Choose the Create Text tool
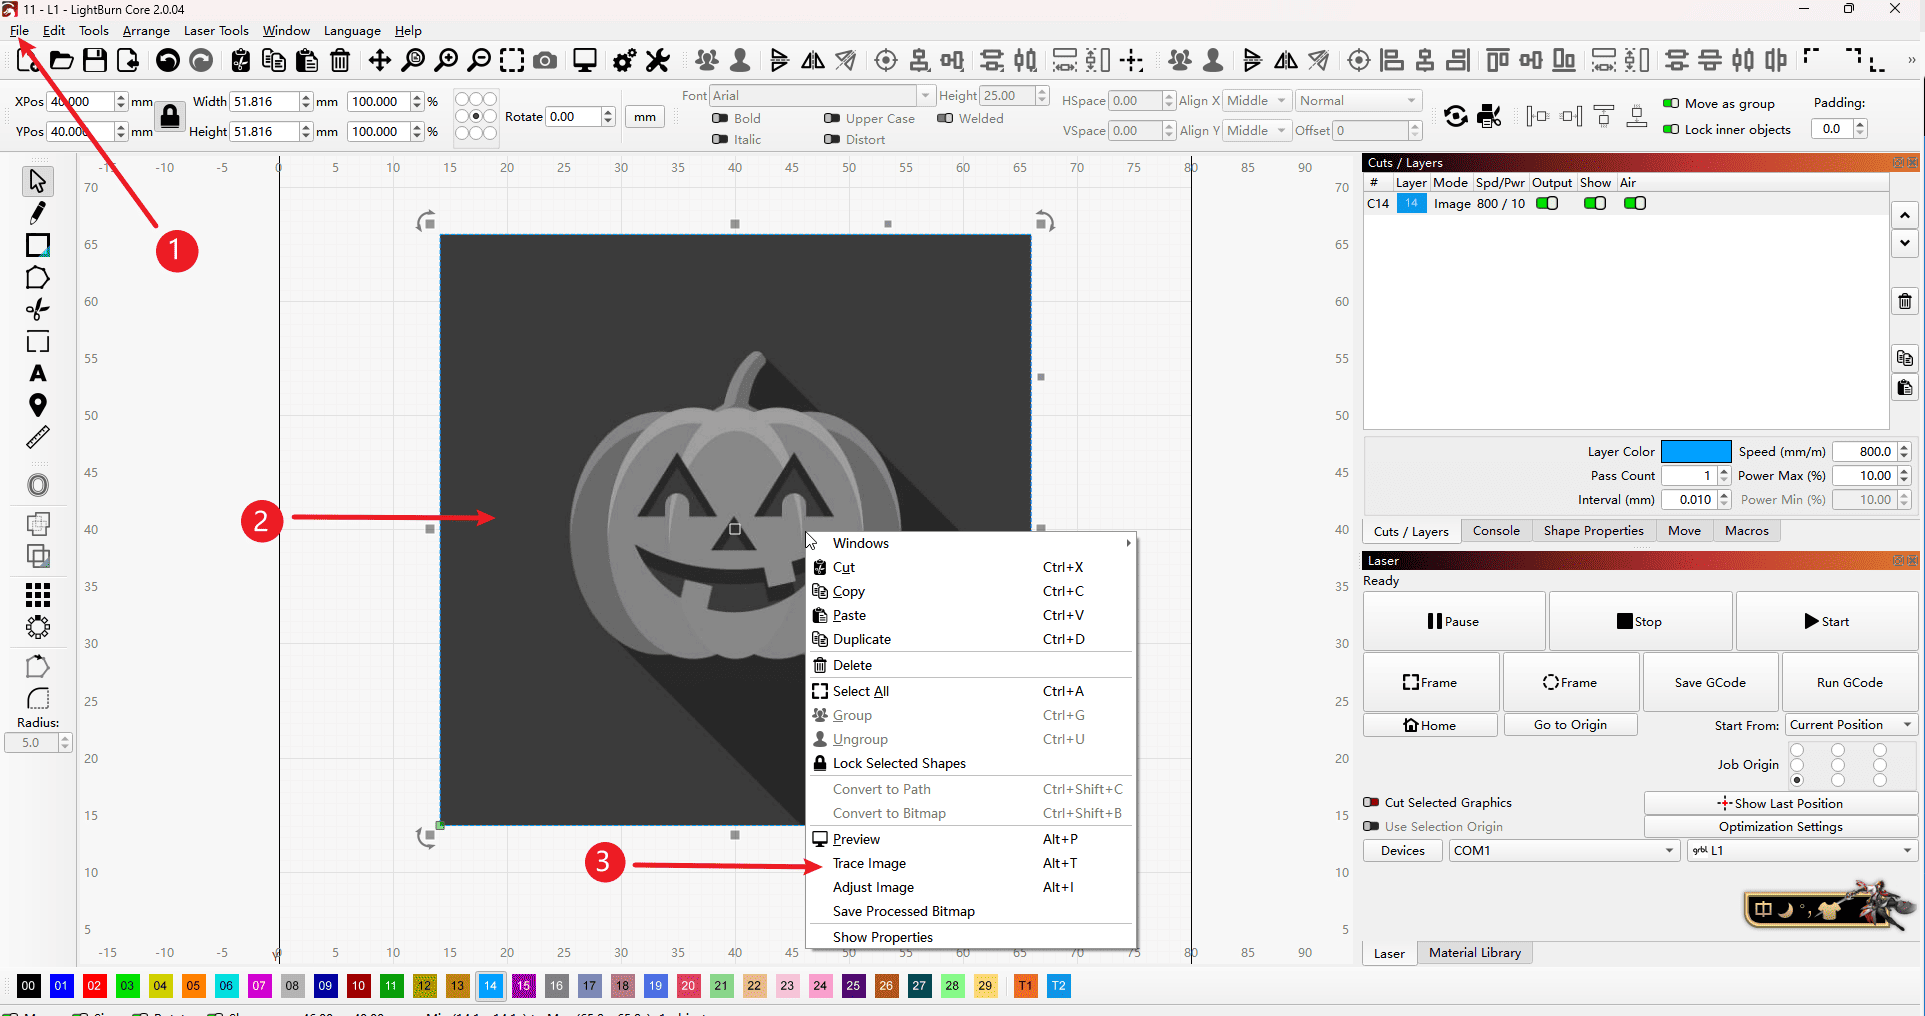 coord(38,374)
